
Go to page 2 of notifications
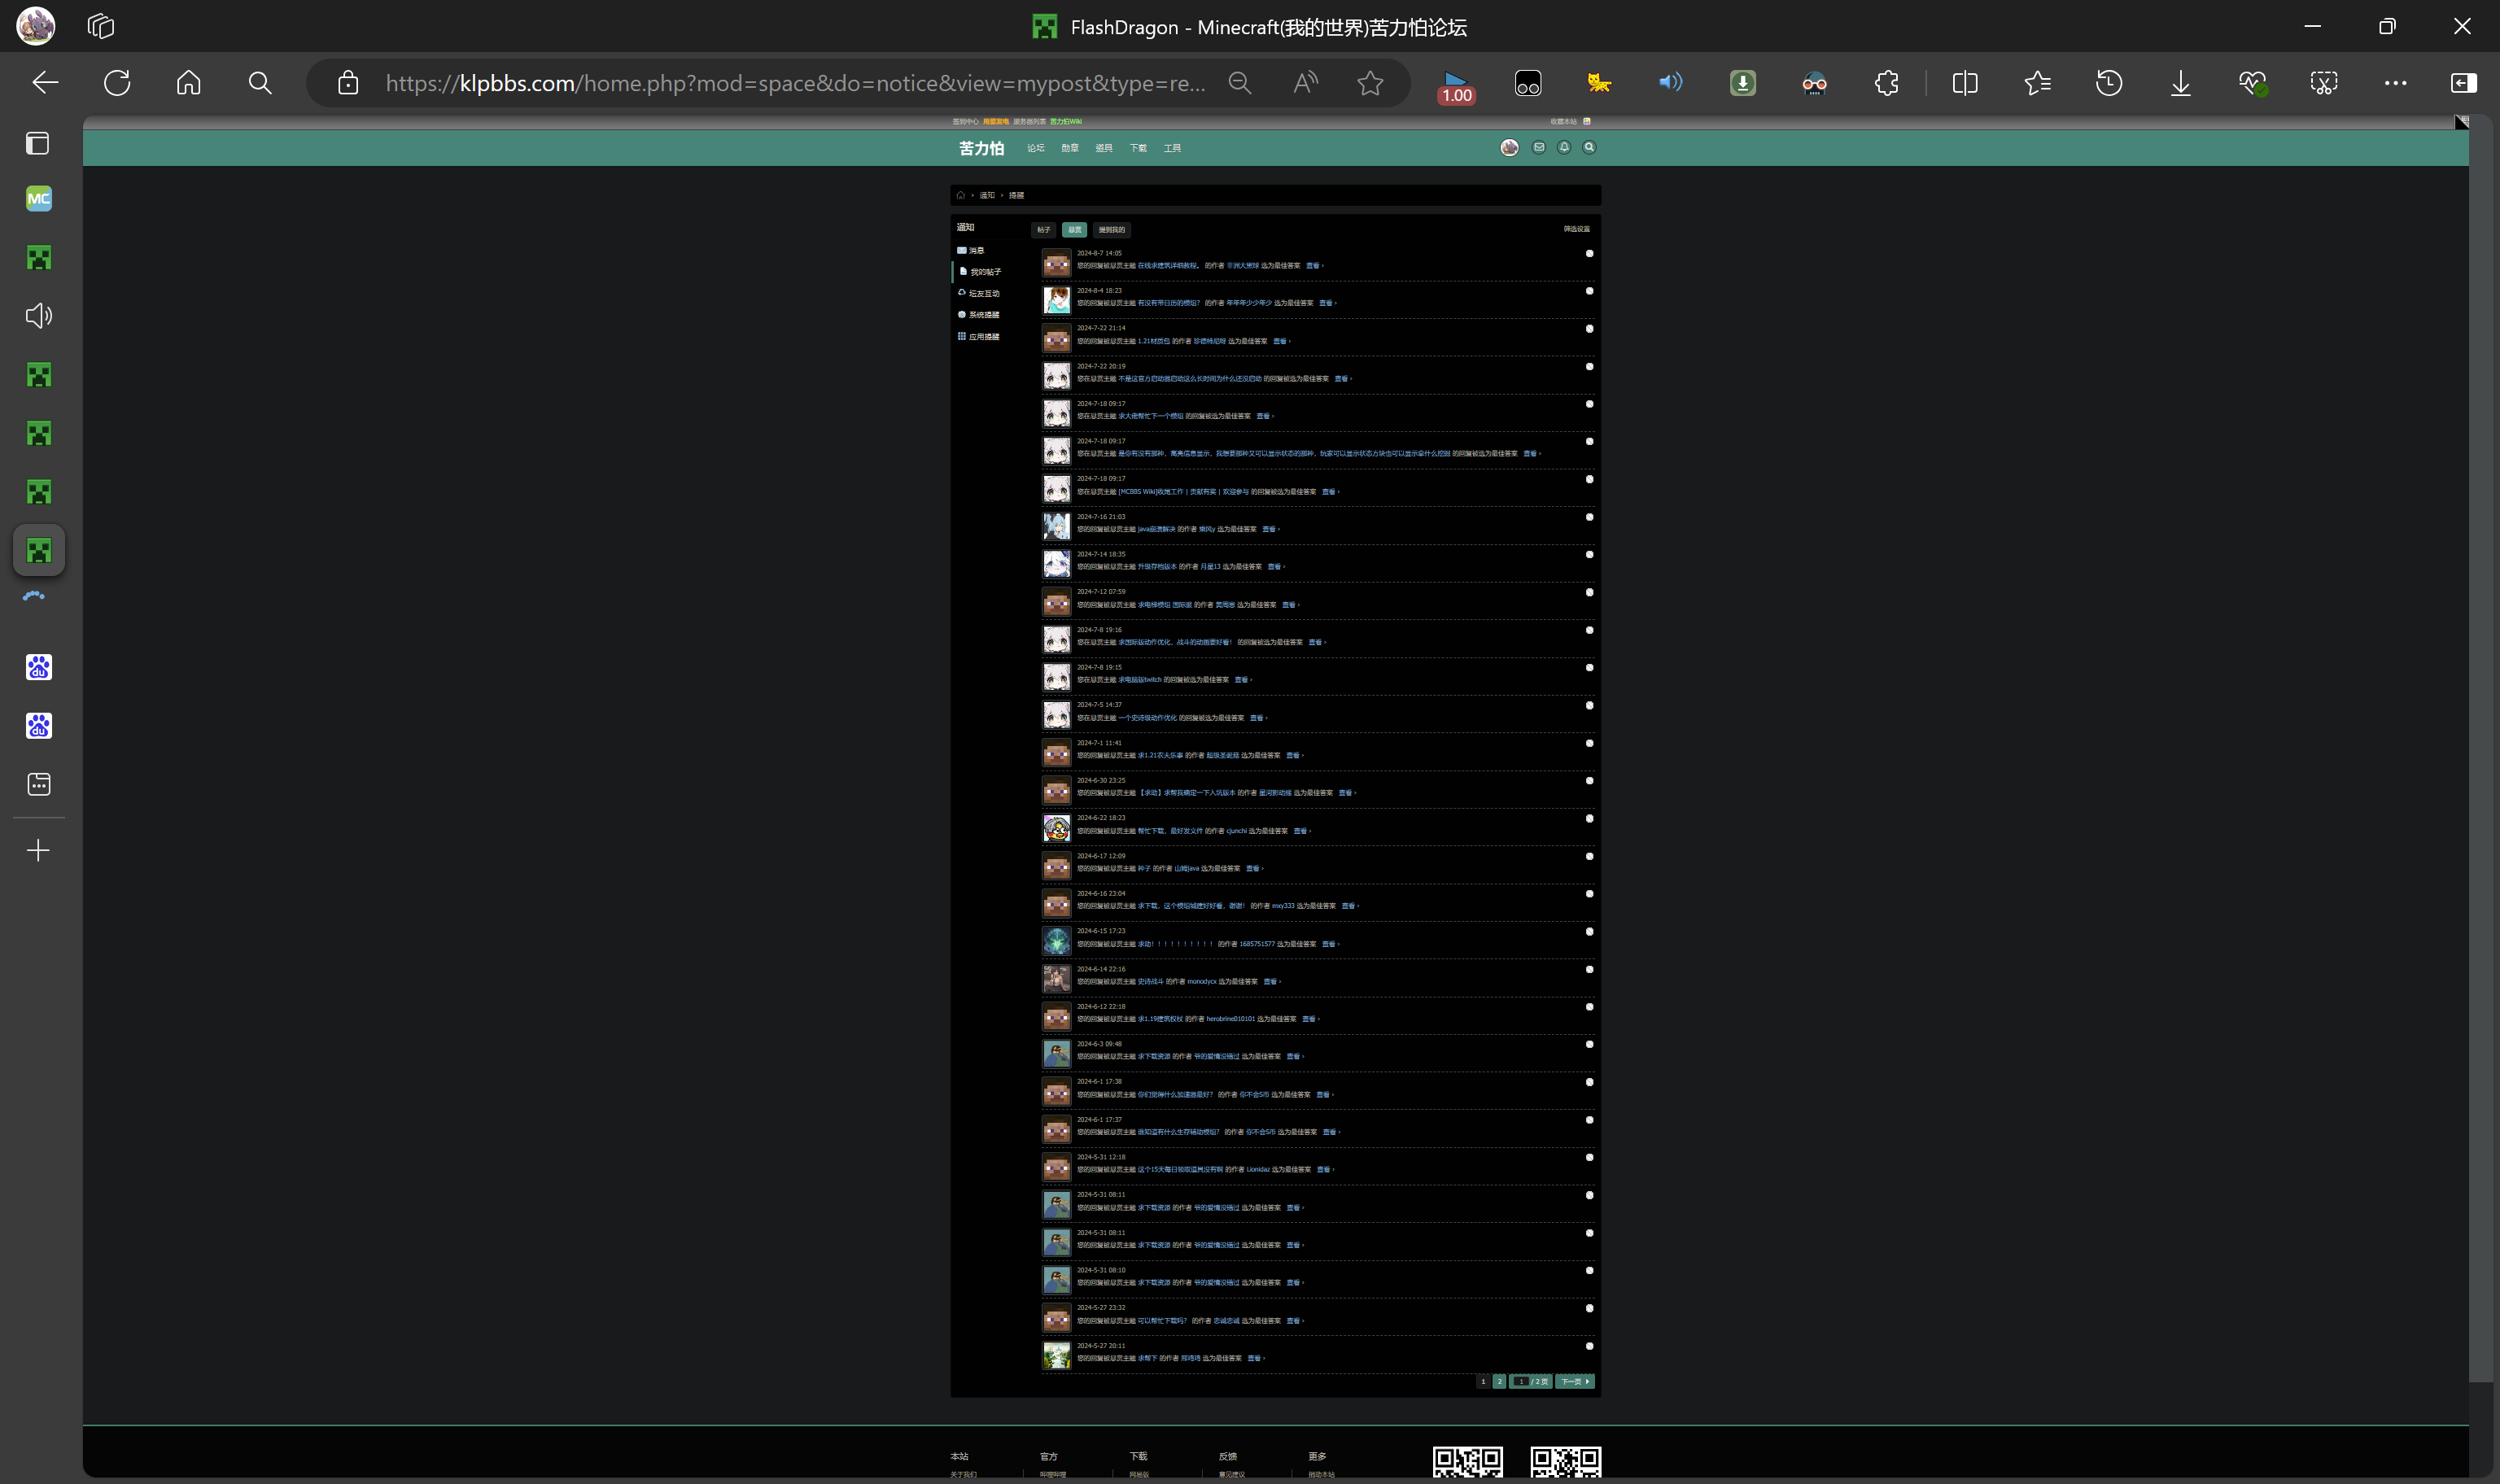click(x=1499, y=1382)
